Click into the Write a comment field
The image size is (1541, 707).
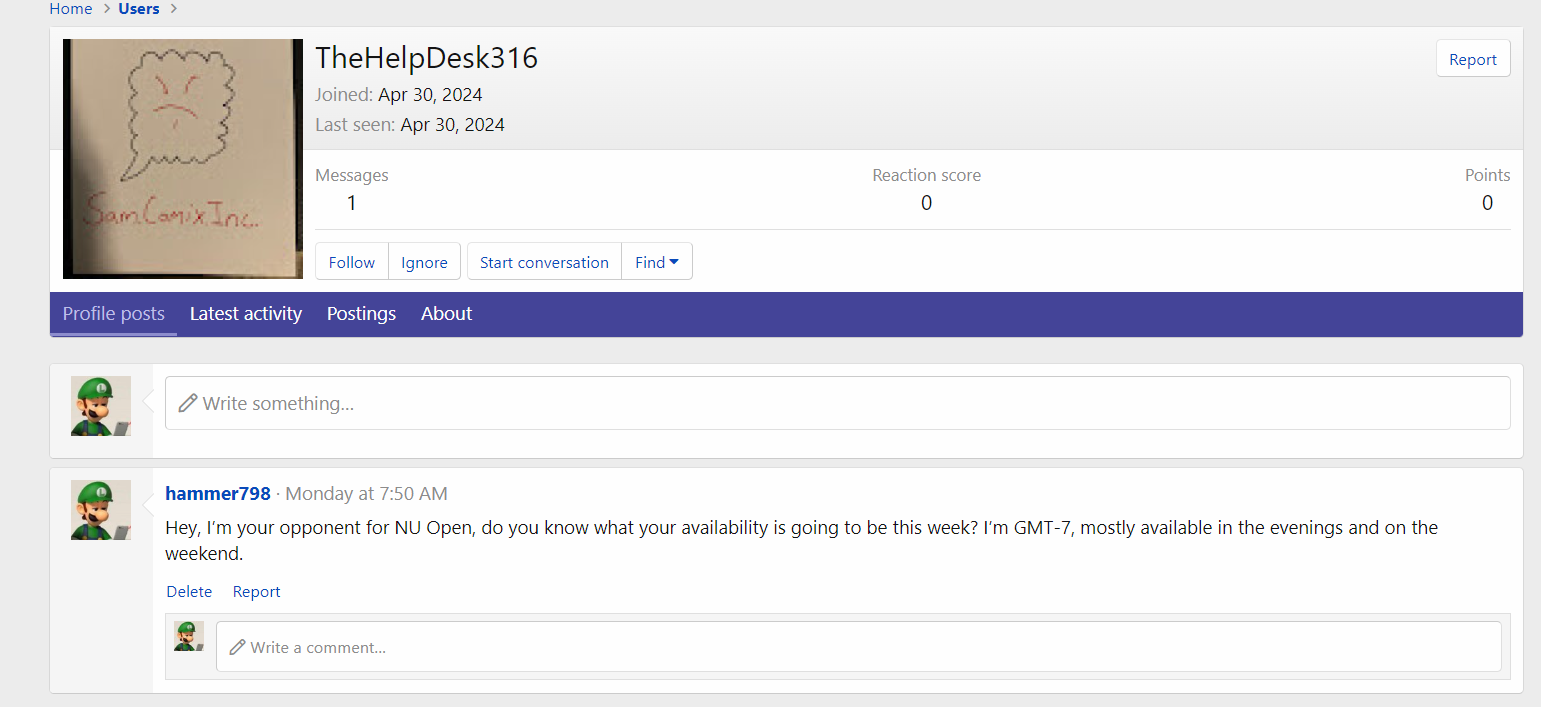(860, 647)
